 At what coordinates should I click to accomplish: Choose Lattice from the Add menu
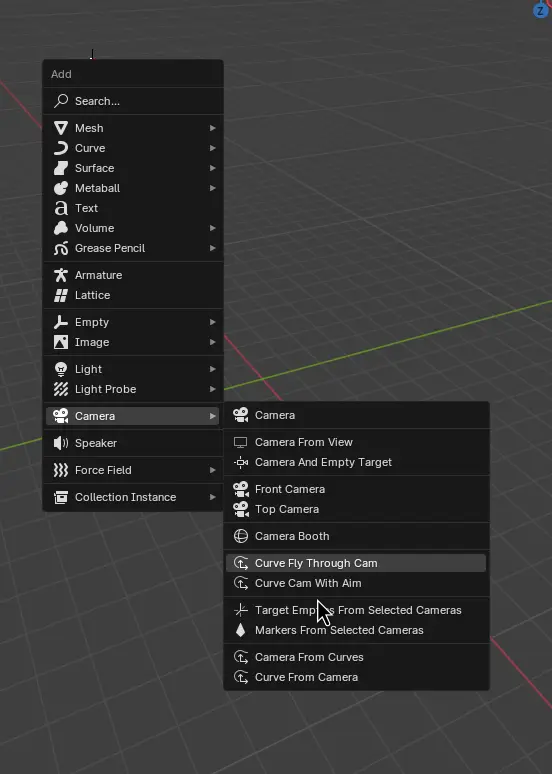coord(133,295)
